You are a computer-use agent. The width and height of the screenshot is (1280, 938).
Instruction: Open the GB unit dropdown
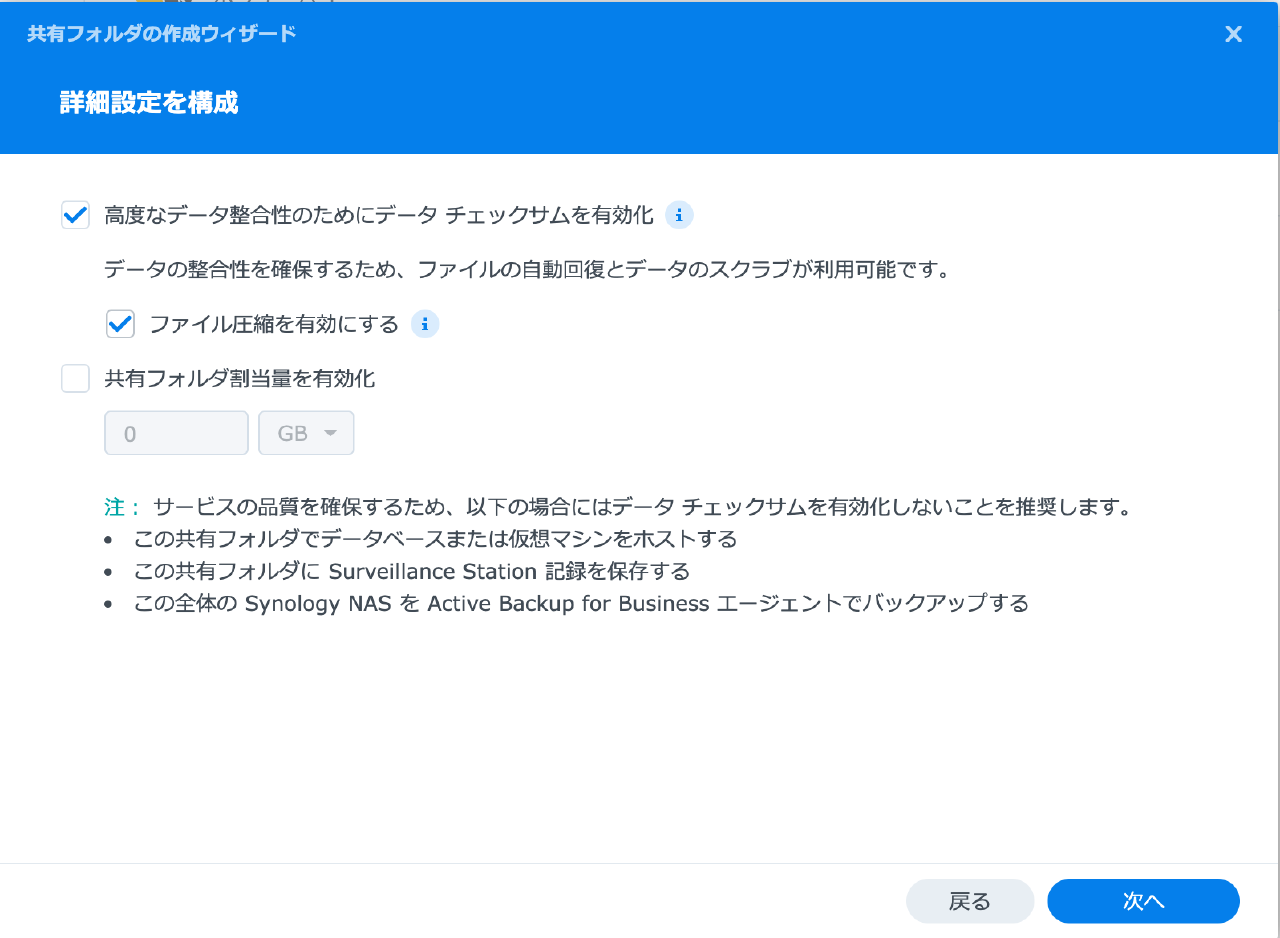point(306,433)
